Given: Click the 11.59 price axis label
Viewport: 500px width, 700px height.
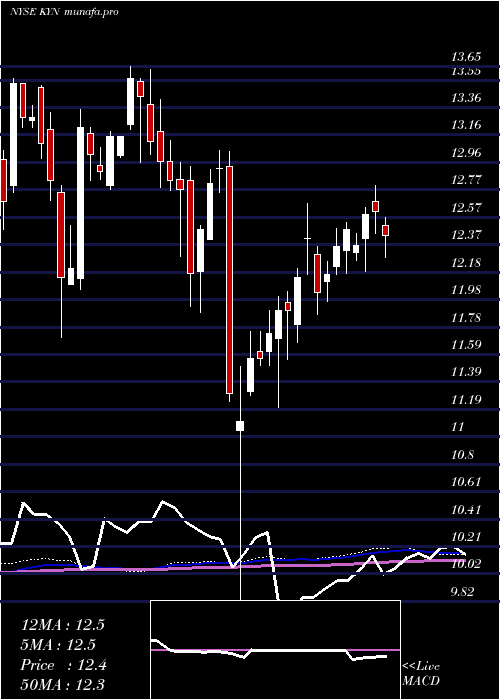Looking at the screenshot, I should click(x=466, y=345).
